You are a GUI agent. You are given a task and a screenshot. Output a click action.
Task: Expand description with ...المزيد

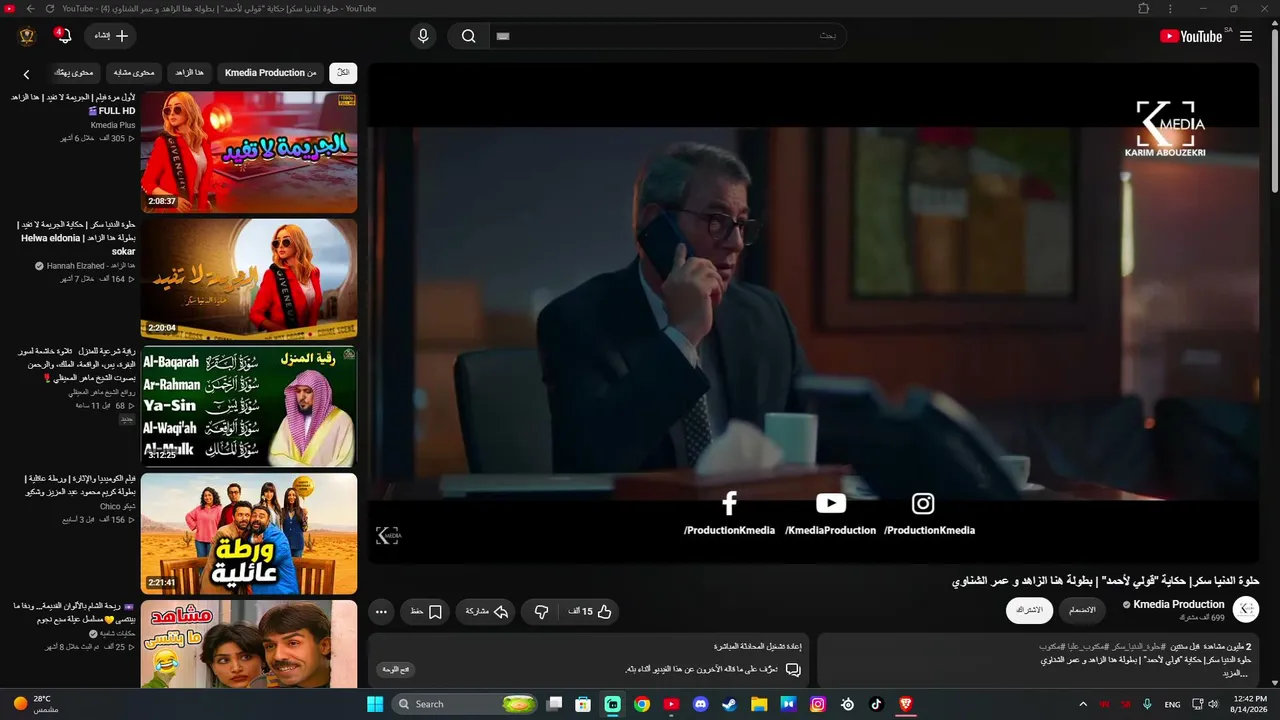tap(1238, 674)
